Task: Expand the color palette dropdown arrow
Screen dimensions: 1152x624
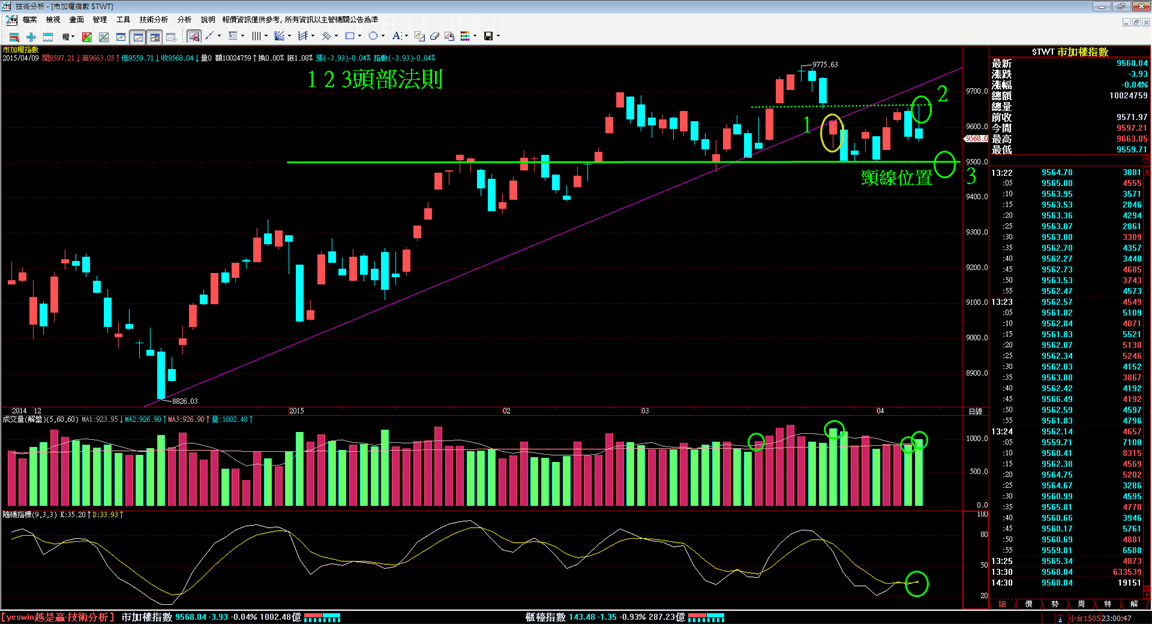Action: pos(475,36)
